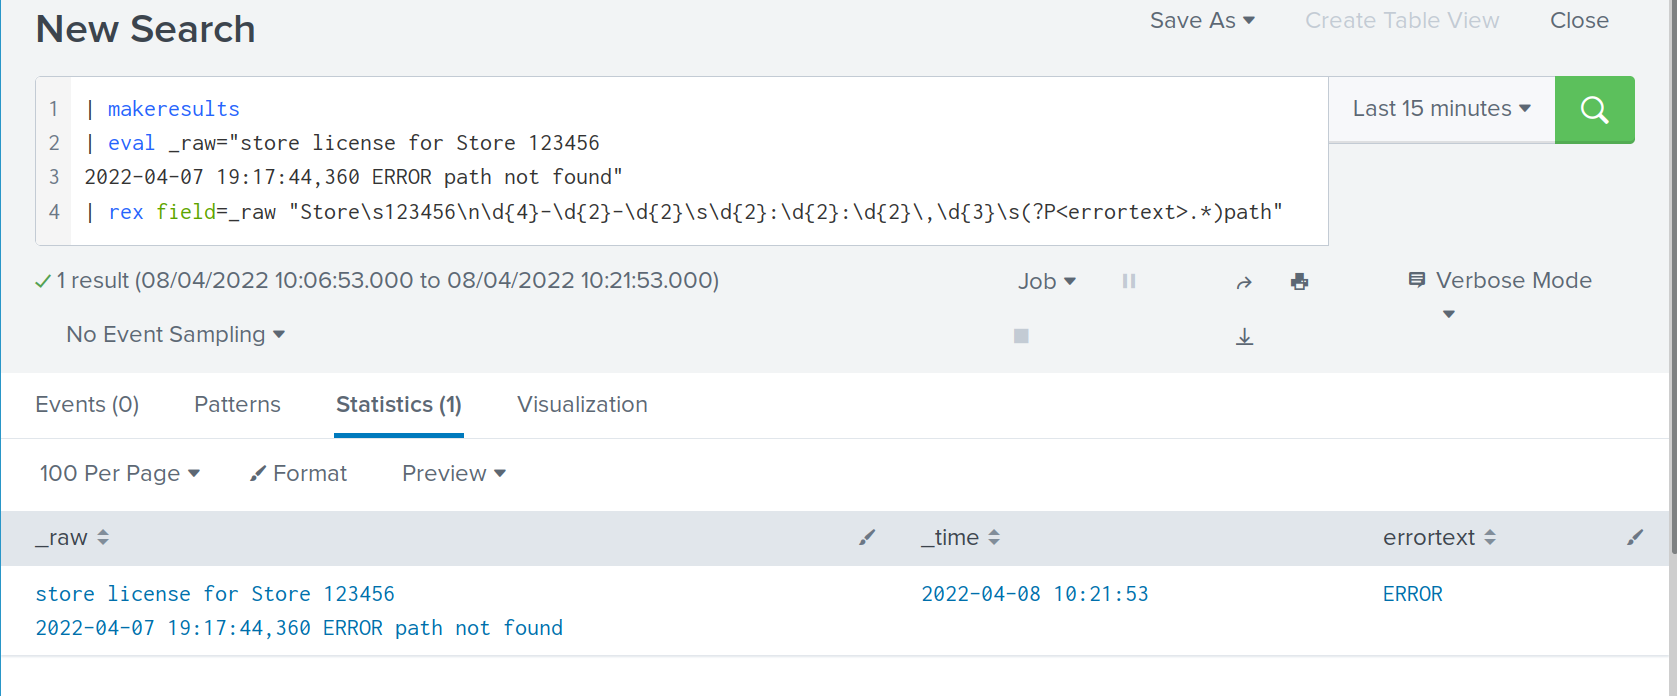Share the search job

1244,282
